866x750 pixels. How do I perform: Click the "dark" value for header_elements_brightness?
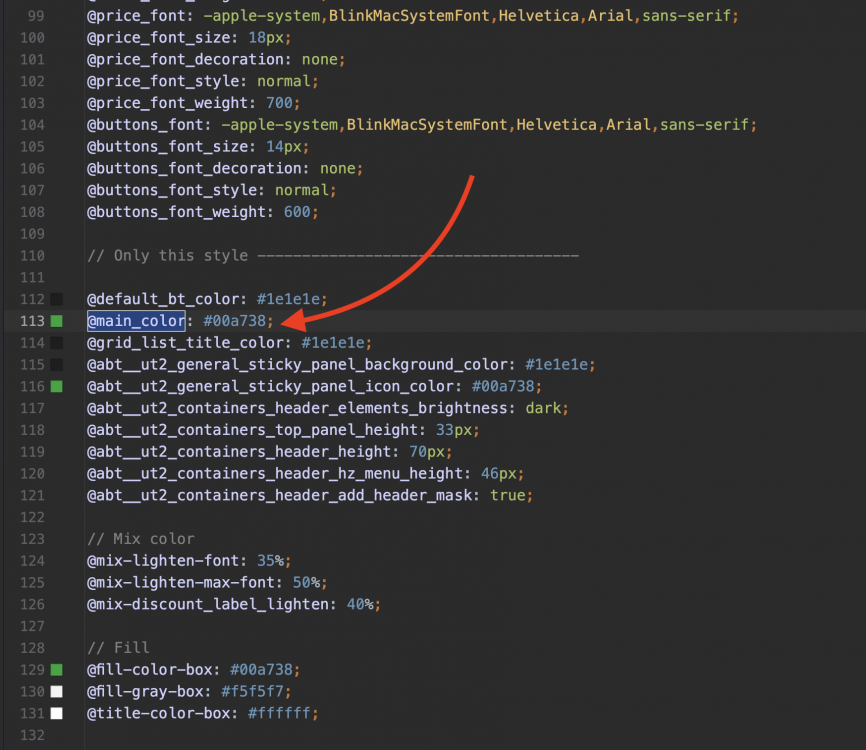(548, 408)
